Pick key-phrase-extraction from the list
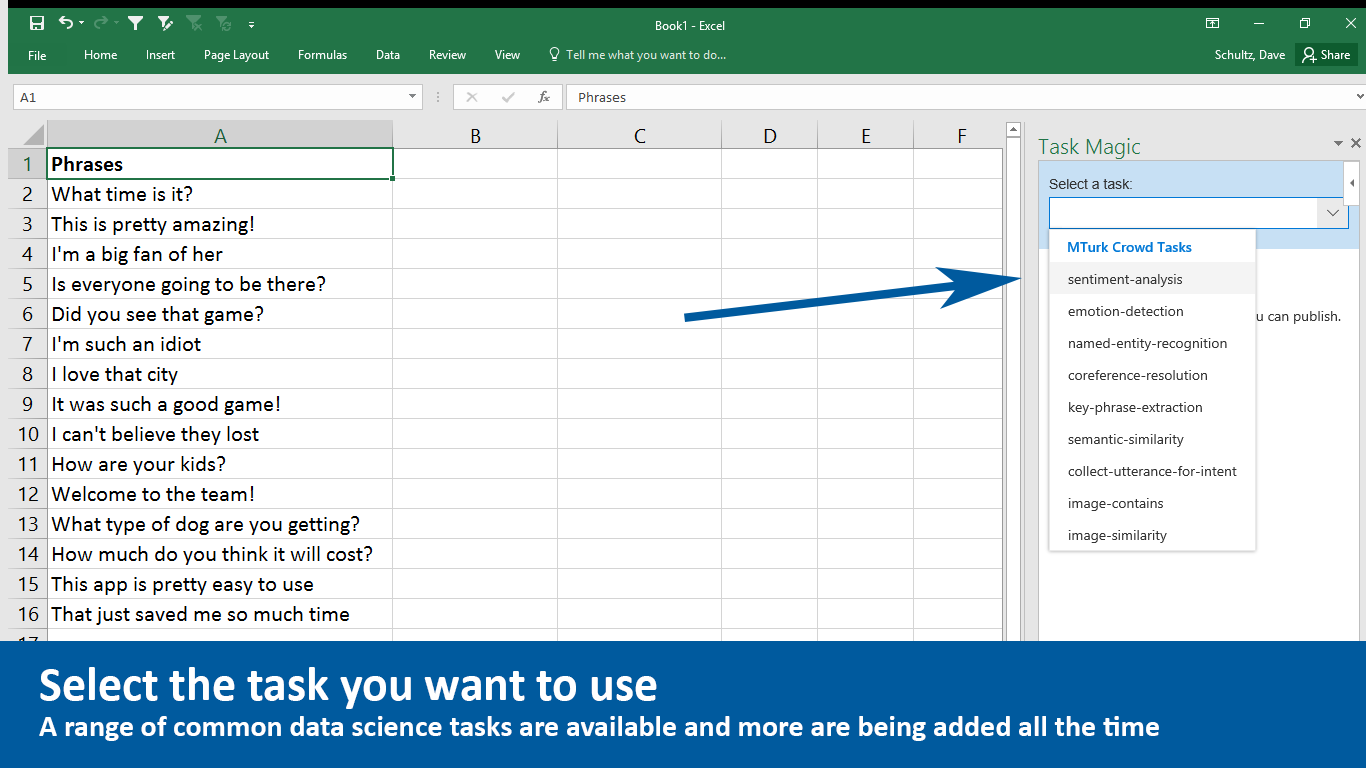Screen dimensions: 1366x768 (1152, 407)
